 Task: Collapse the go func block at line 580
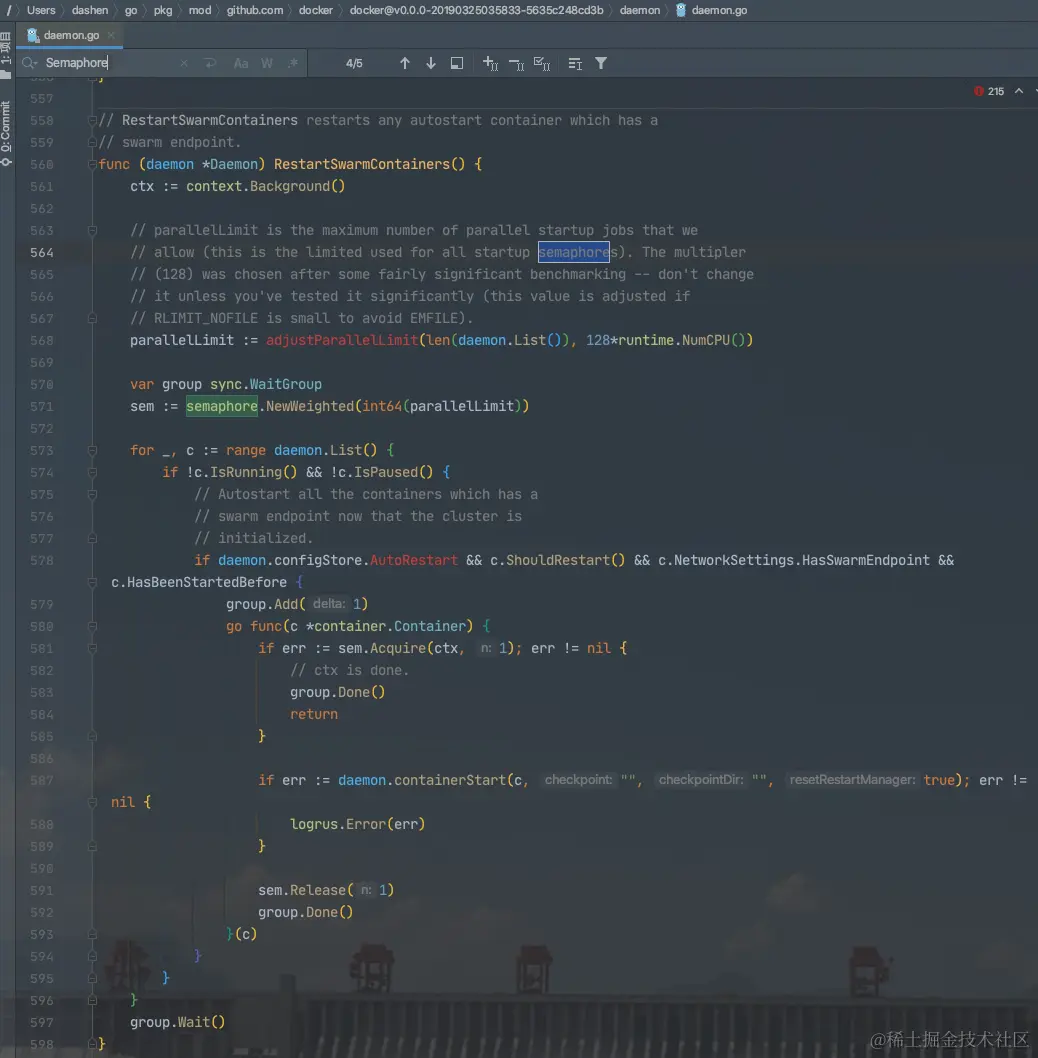(92, 627)
